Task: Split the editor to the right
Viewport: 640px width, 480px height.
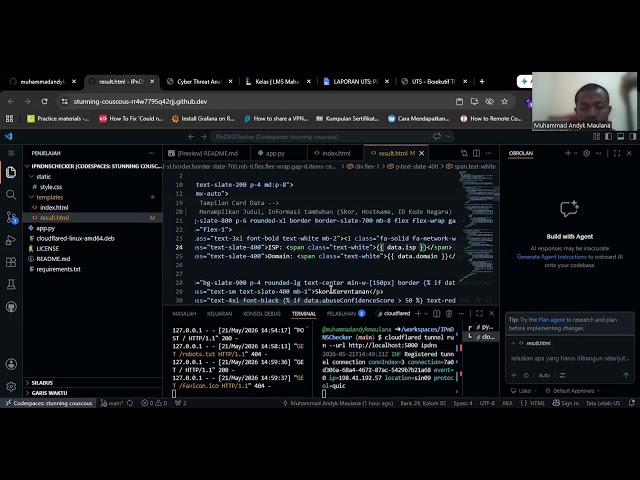Action: click(476, 153)
